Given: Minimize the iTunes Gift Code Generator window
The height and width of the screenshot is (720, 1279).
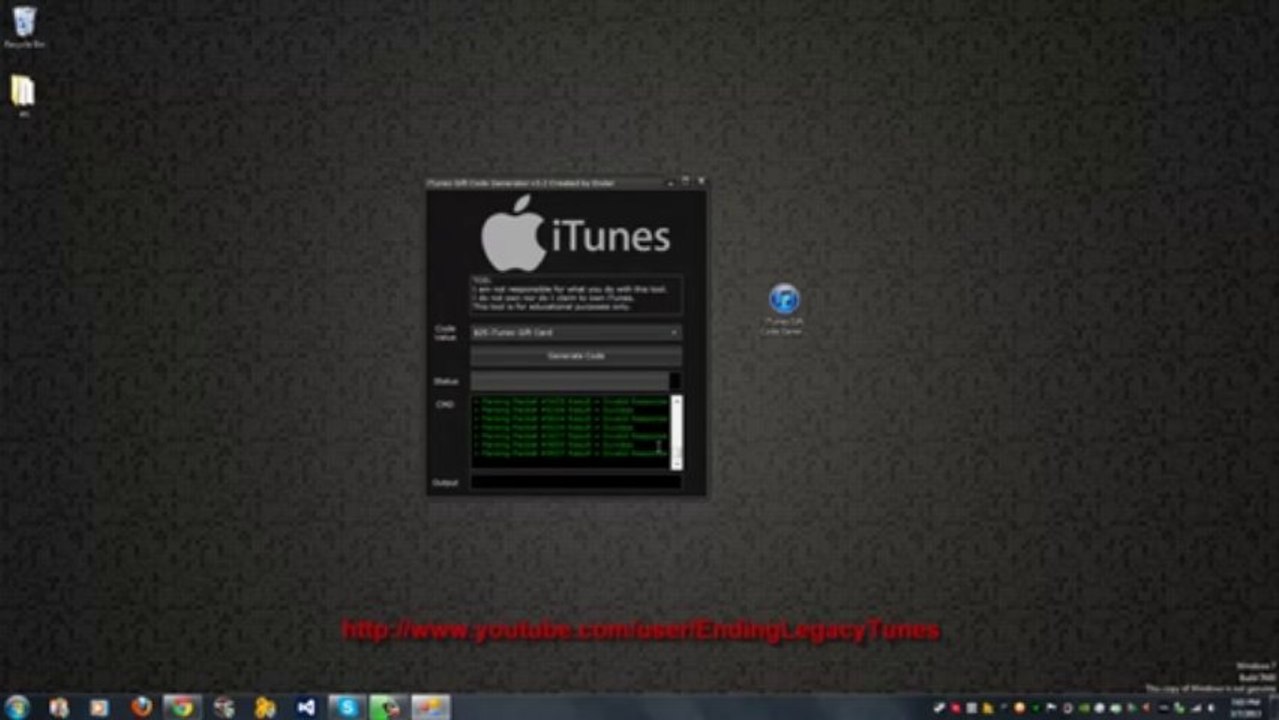Looking at the screenshot, I should click(x=671, y=182).
